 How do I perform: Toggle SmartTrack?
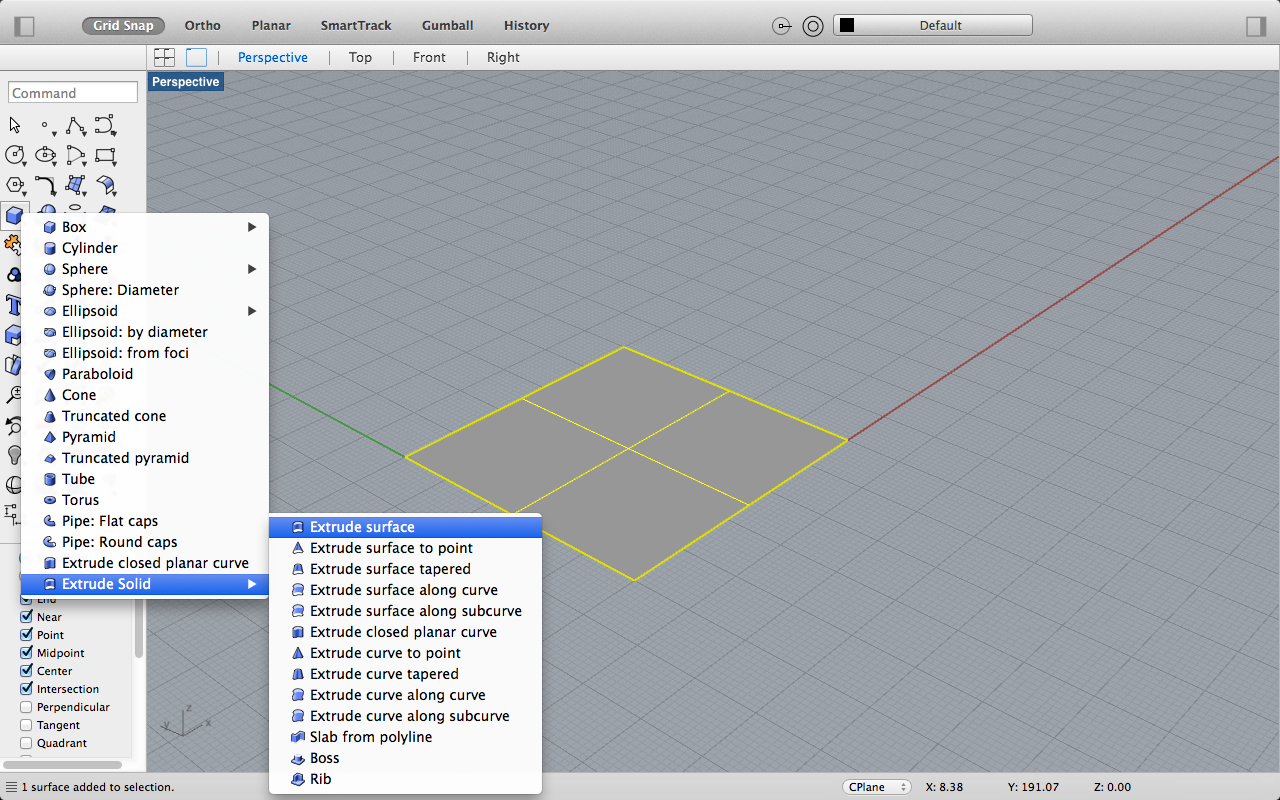(356, 26)
